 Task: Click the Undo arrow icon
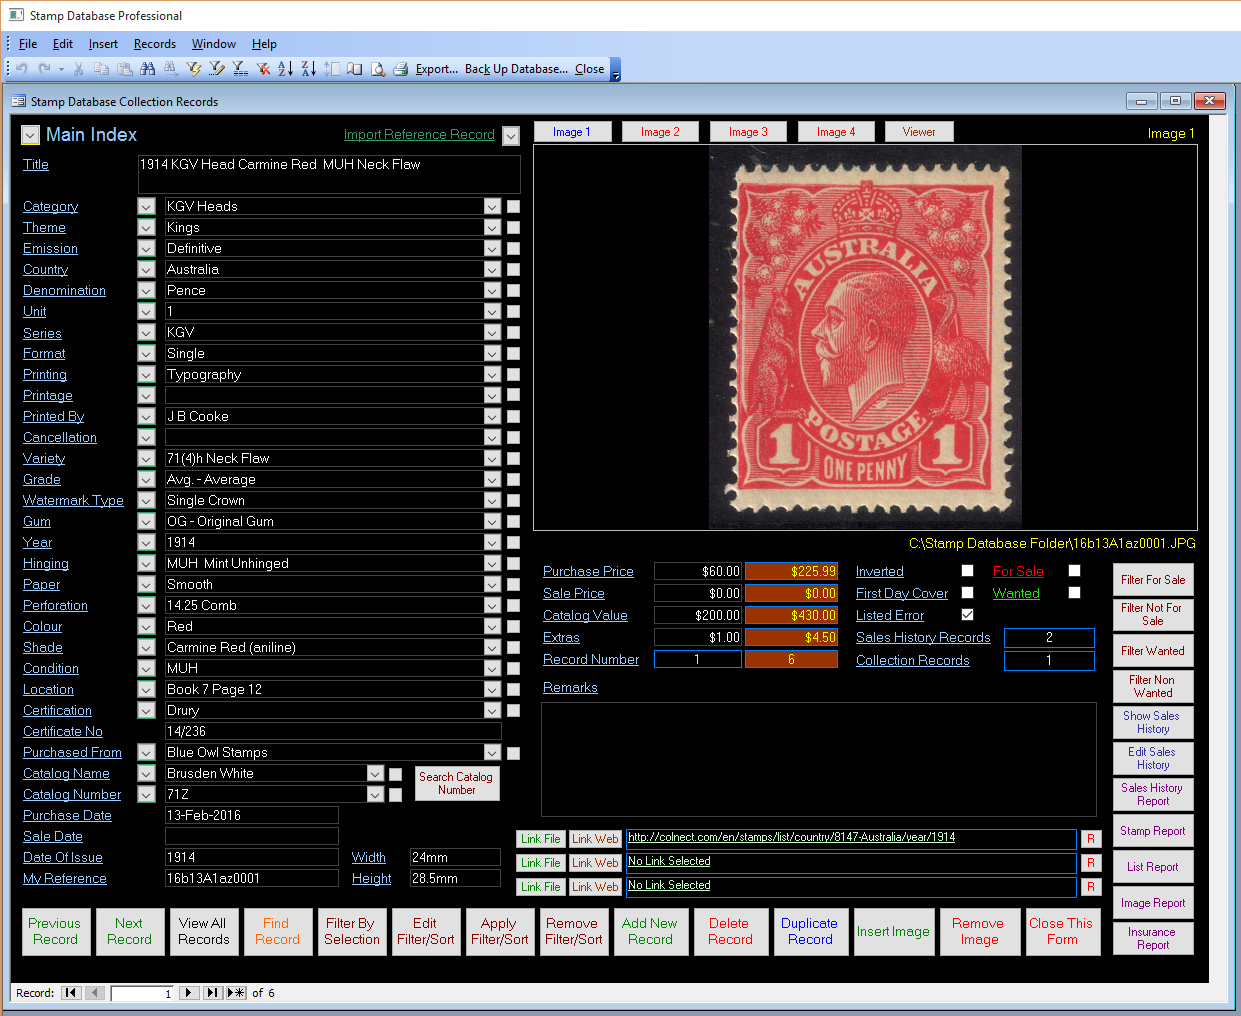(20, 68)
